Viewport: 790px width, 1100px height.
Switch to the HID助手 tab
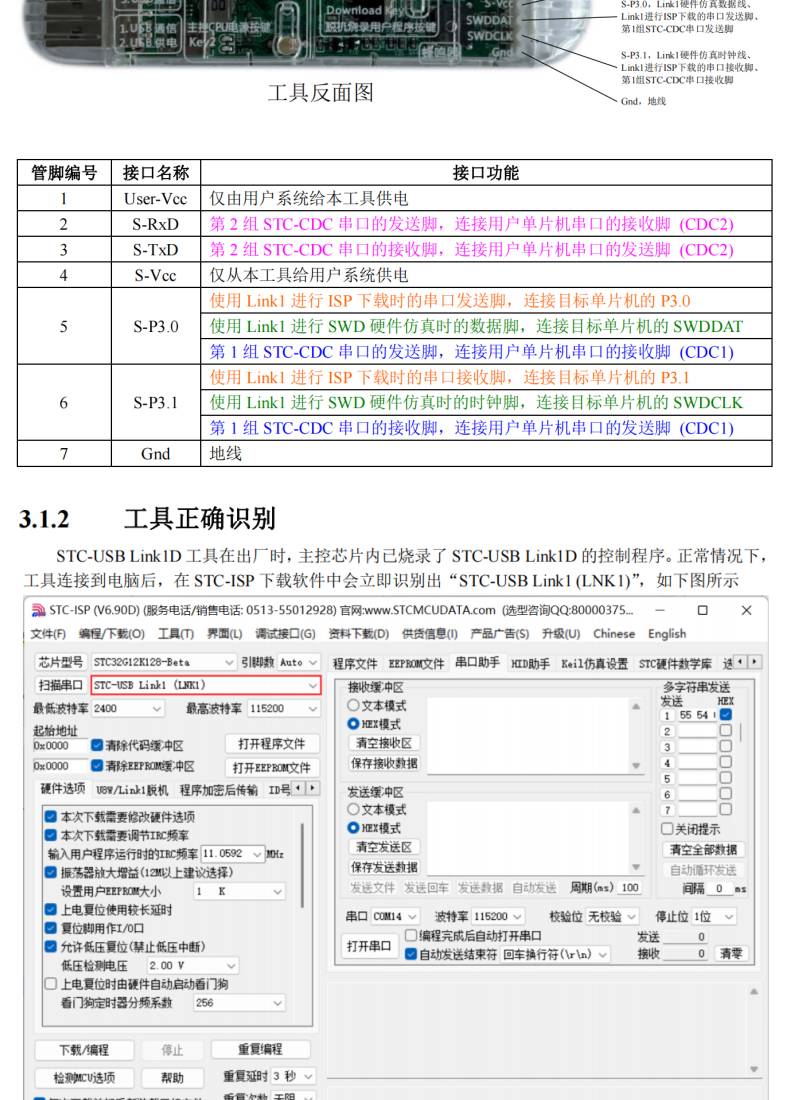pyautogui.click(x=531, y=663)
